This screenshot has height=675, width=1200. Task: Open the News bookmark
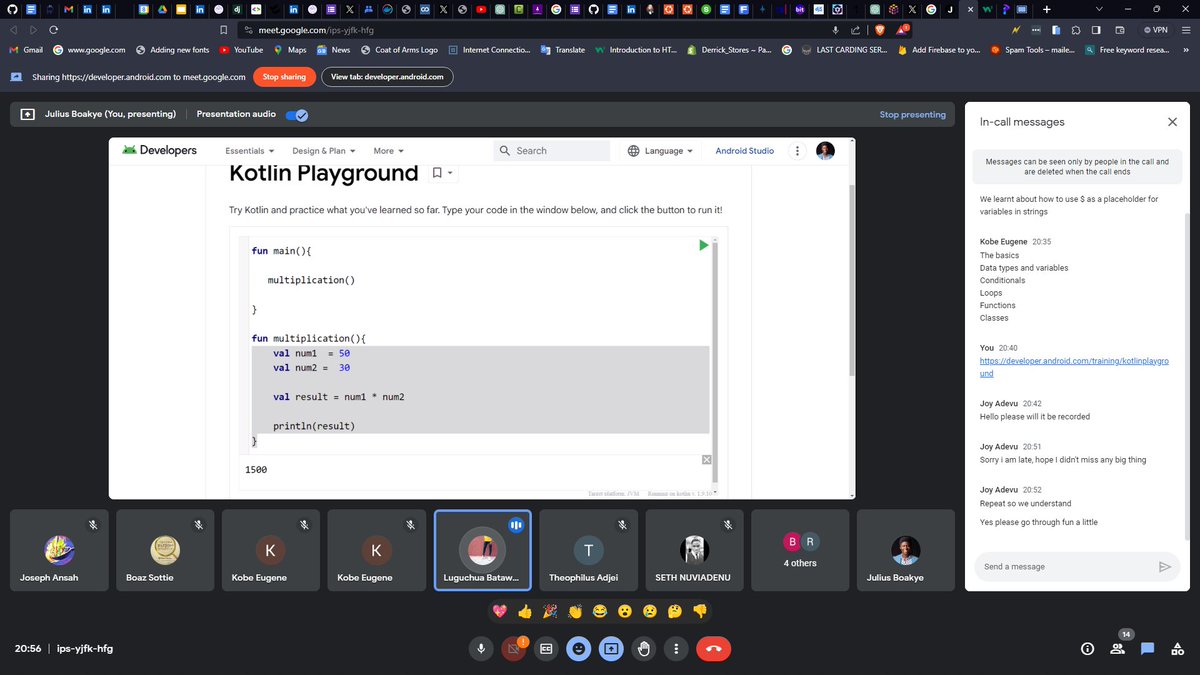click(x=334, y=49)
